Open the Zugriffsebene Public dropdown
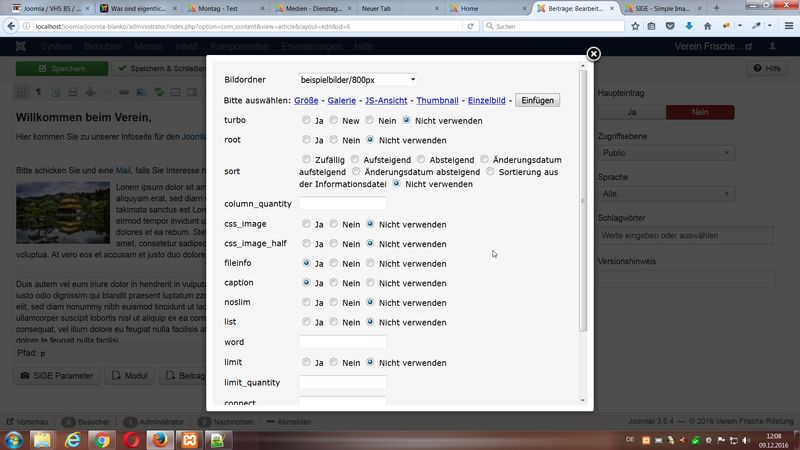Viewport: 800px width, 450px height. tap(666, 153)
